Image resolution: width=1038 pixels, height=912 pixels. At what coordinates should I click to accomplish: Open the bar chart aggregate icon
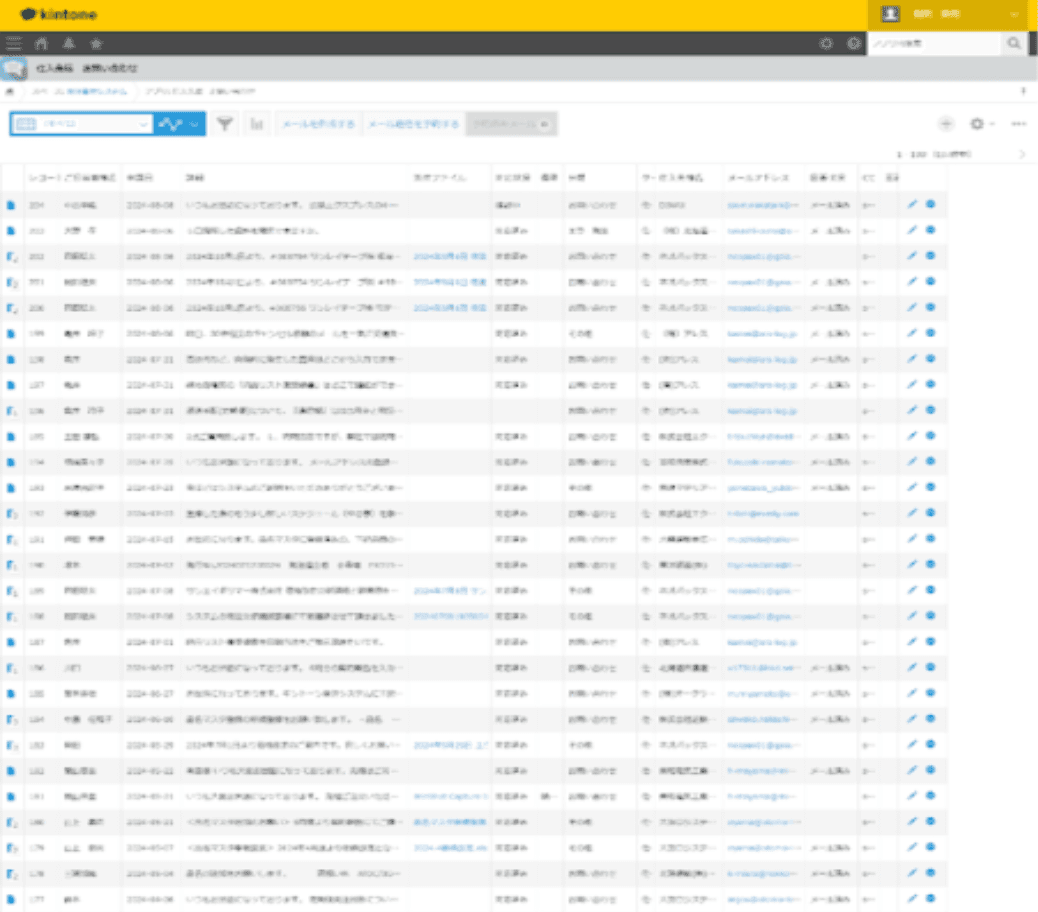(x=257, y=124)
